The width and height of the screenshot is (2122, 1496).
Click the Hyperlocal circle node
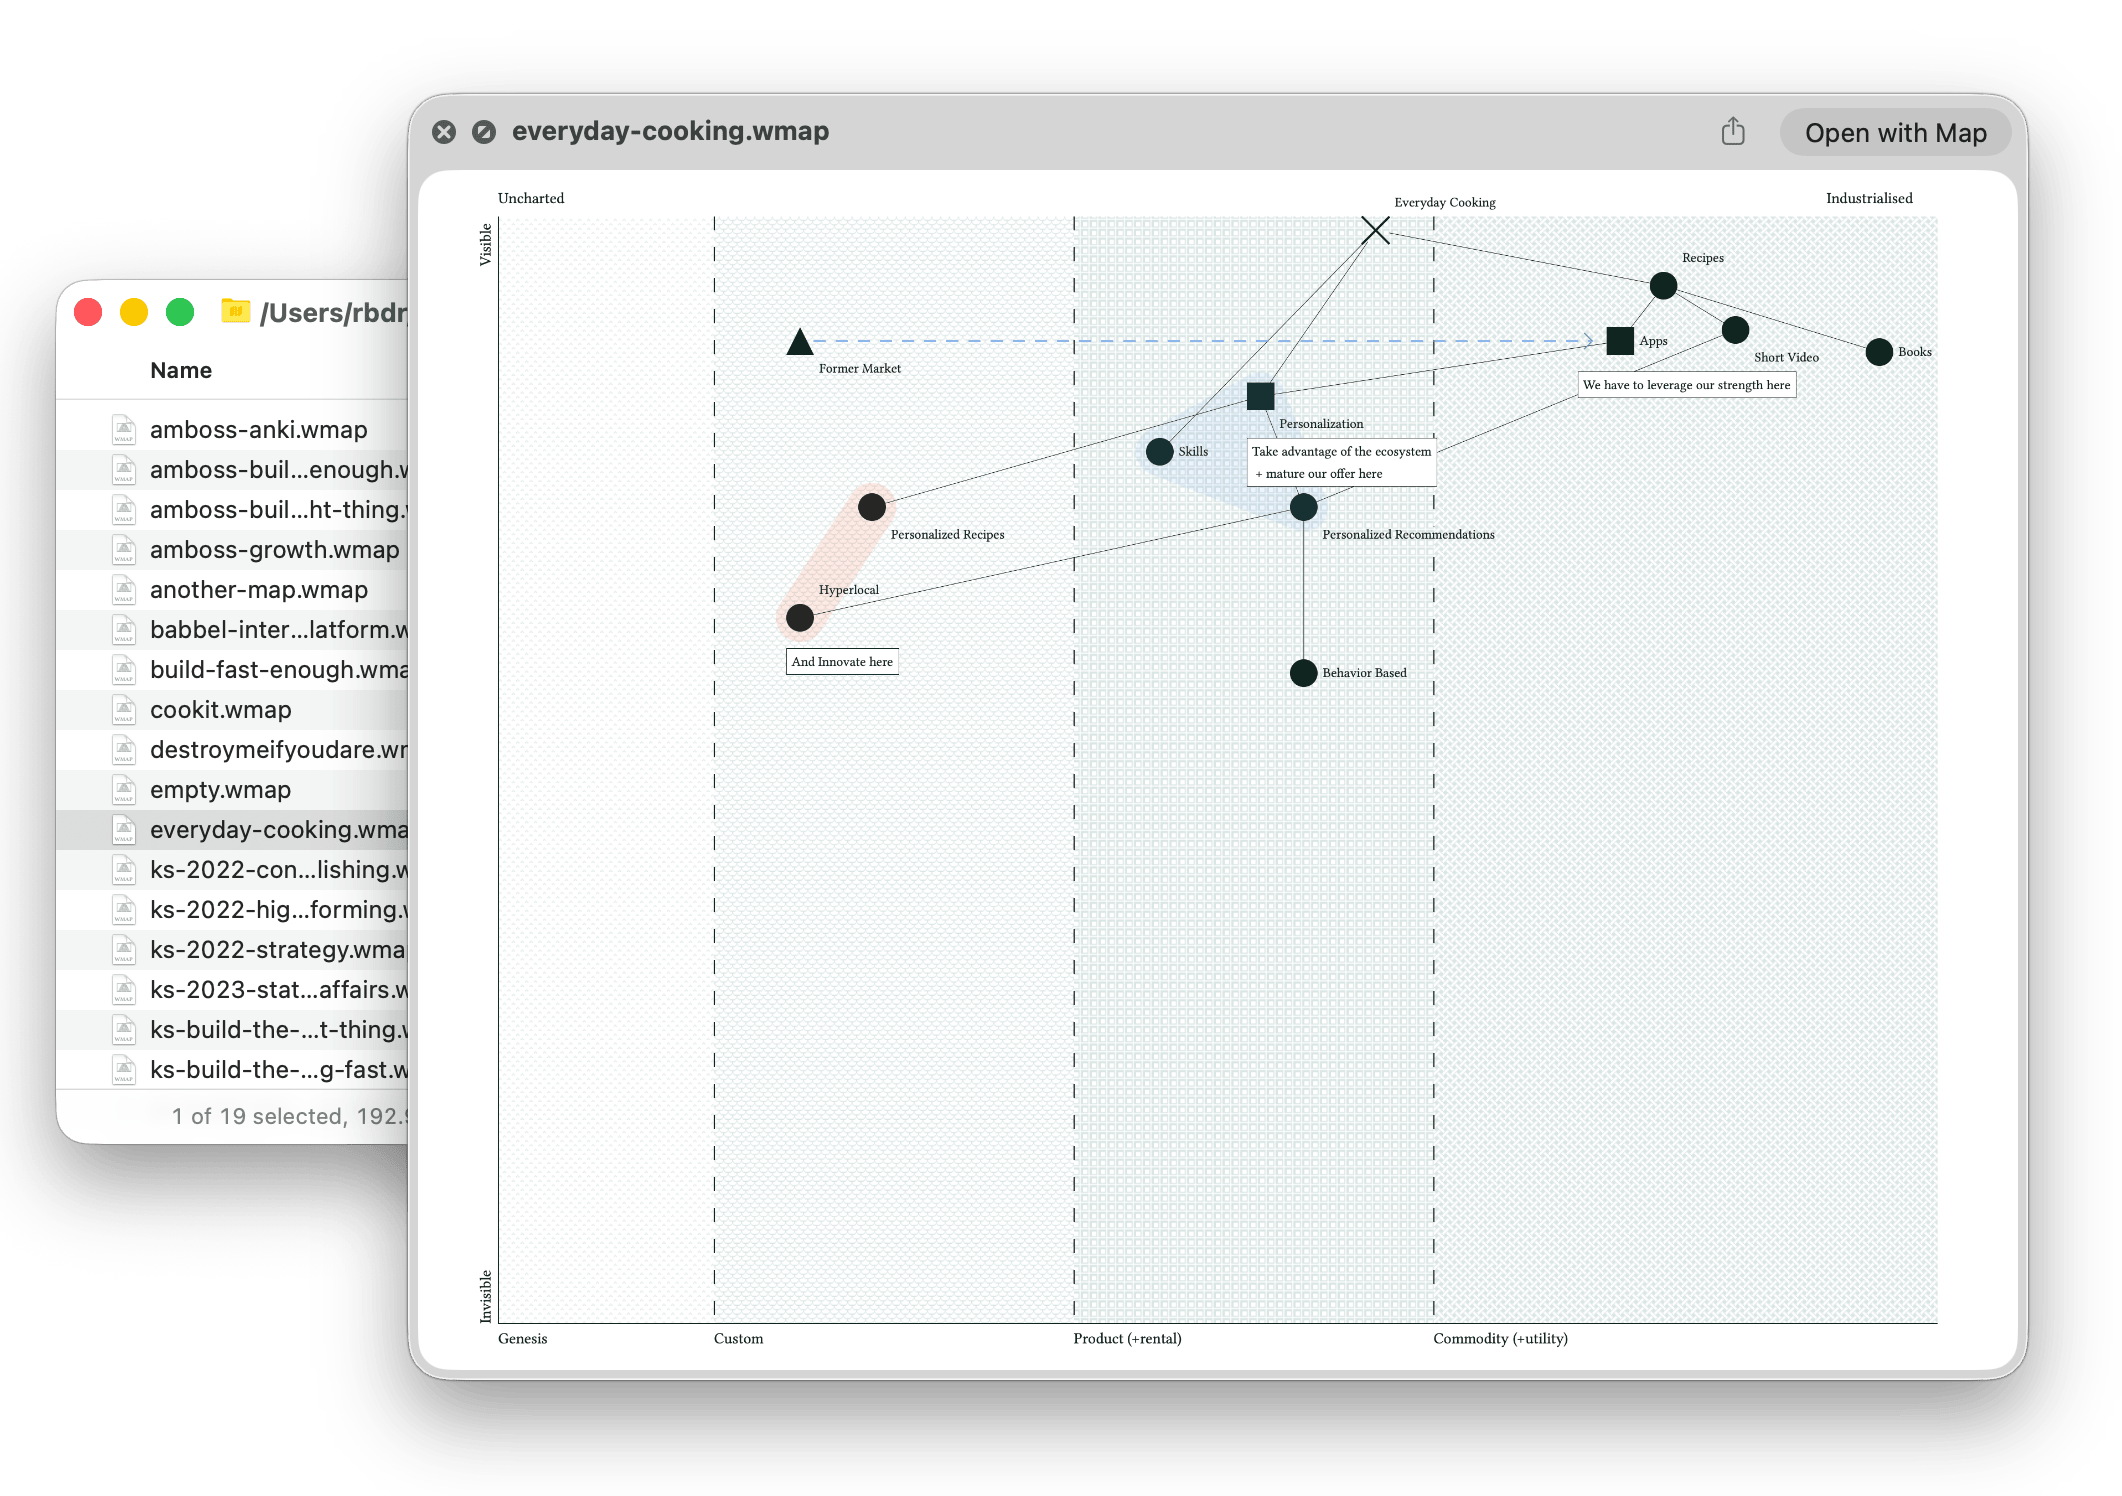800,618
